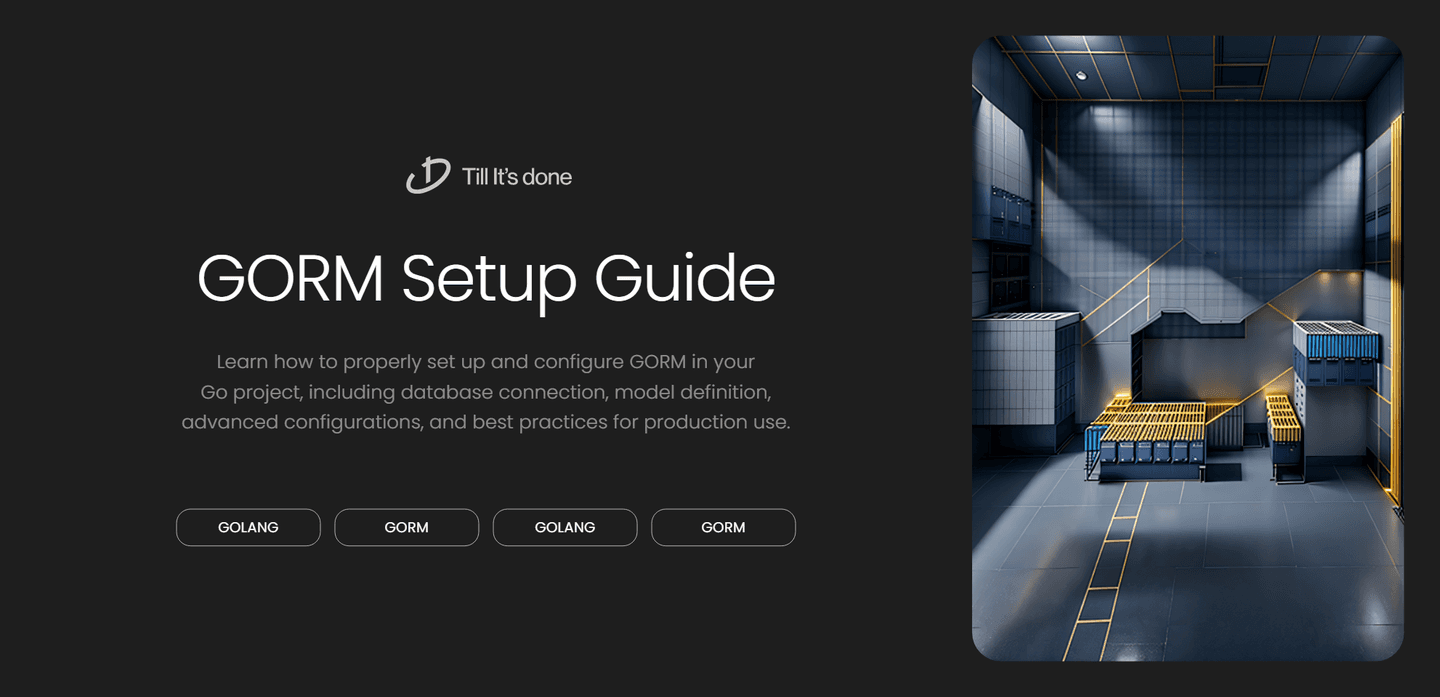Click the word "GORM" in the main title

(291, 279)
